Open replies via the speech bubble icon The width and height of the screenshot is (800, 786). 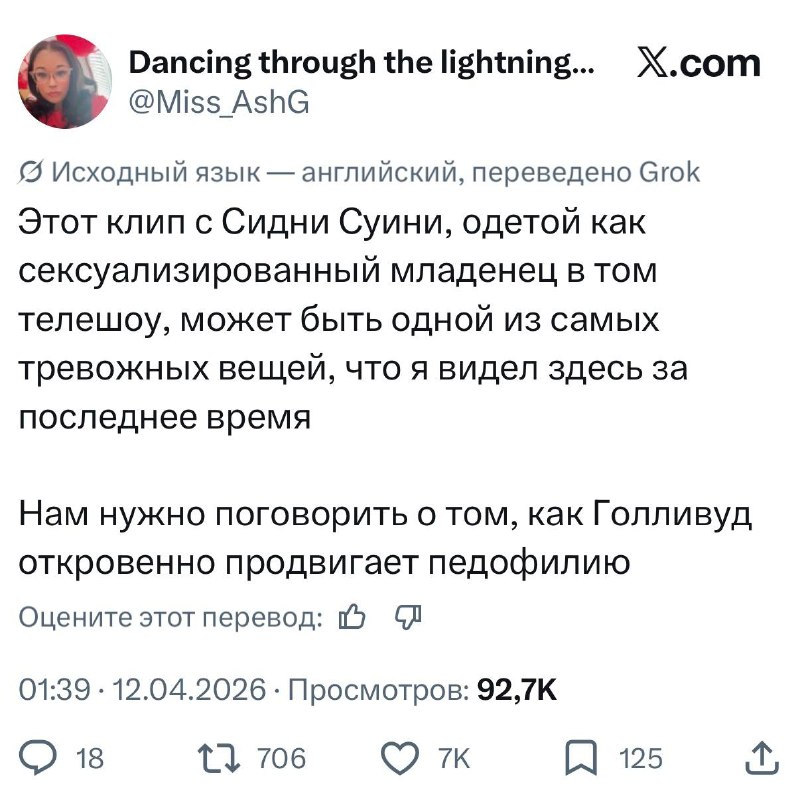[x=37, y=758]
